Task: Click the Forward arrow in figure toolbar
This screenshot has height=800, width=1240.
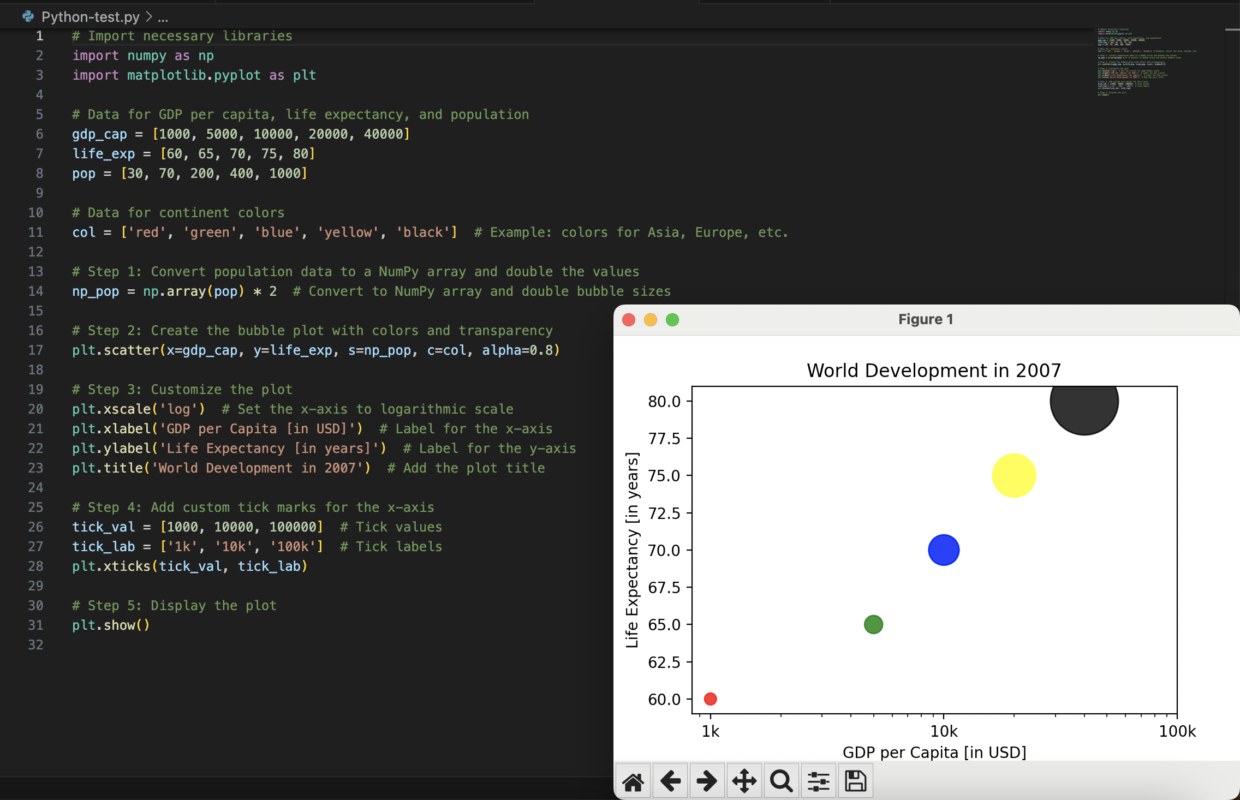Action: click(707, 781)
